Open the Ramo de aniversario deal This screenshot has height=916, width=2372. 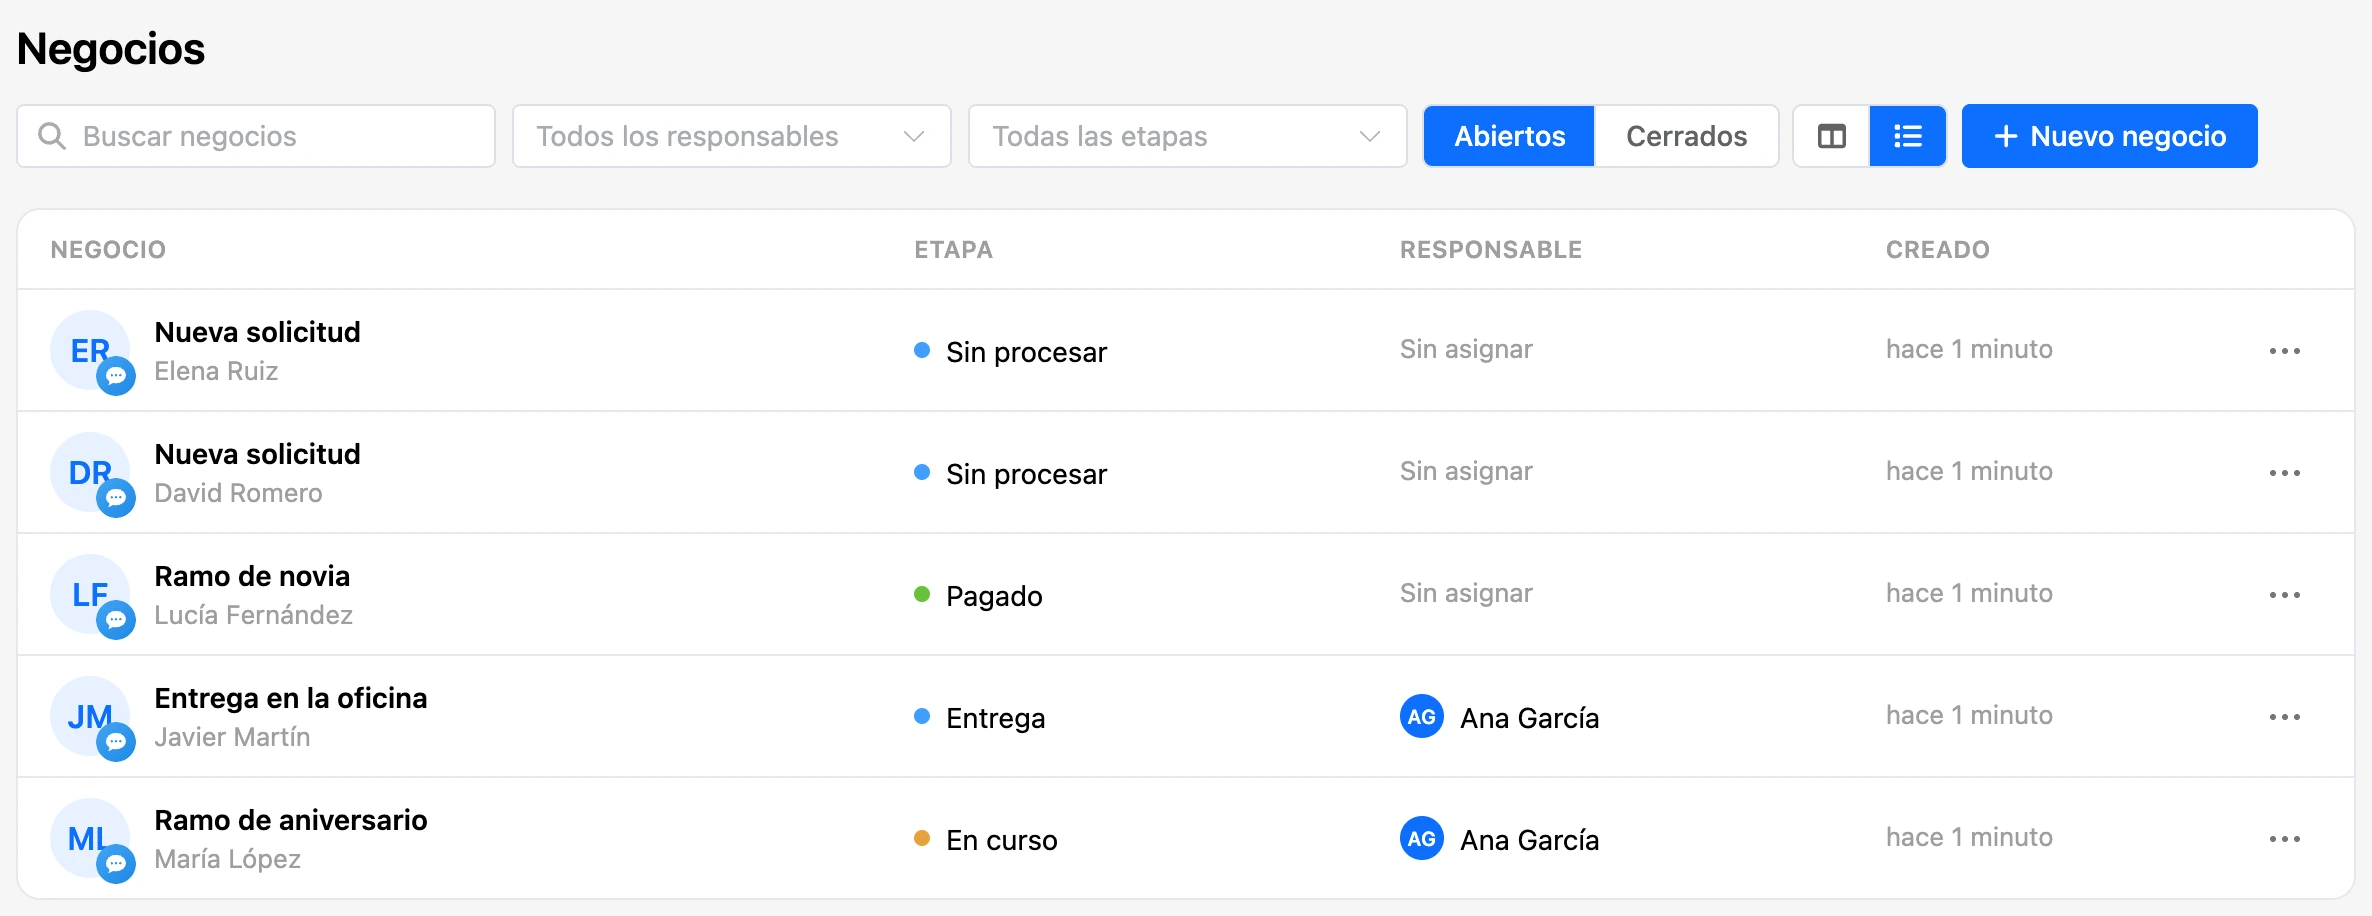pyautogui.click(x=290, y=820)
